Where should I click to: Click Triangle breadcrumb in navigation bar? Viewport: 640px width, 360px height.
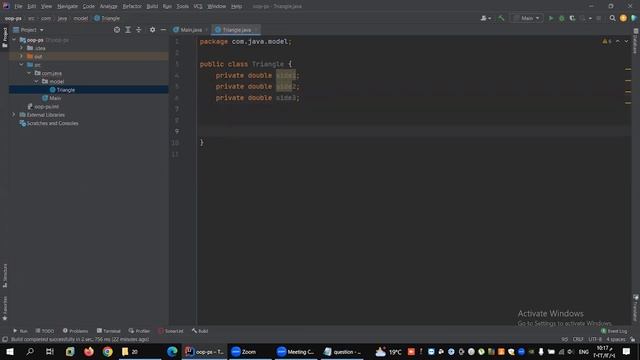tap(107, 18)
